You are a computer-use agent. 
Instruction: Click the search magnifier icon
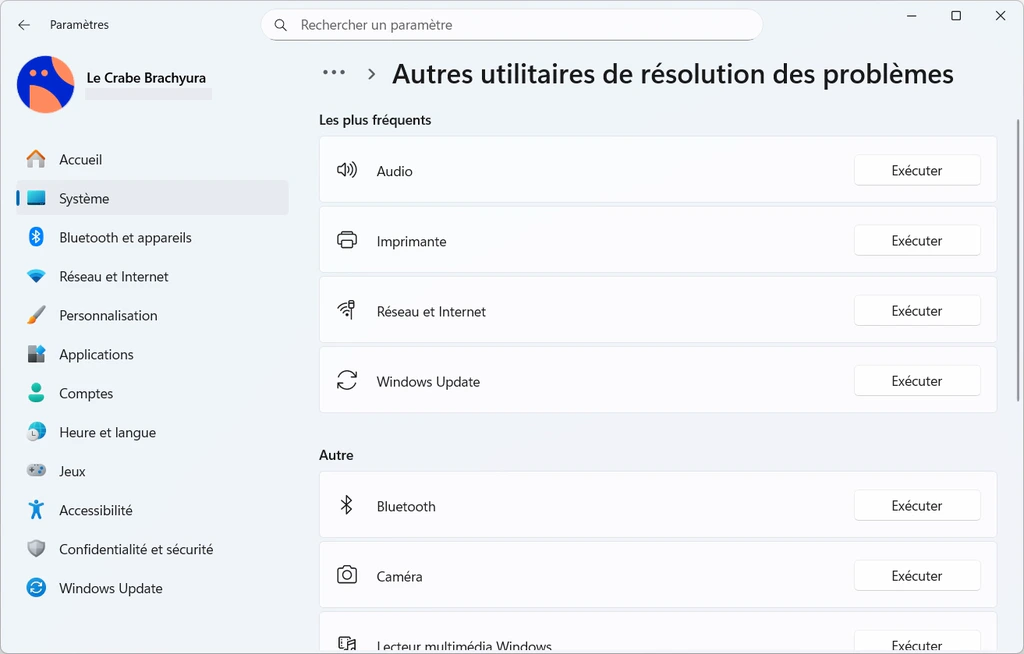pyautogui.click(x=281, y=25)
